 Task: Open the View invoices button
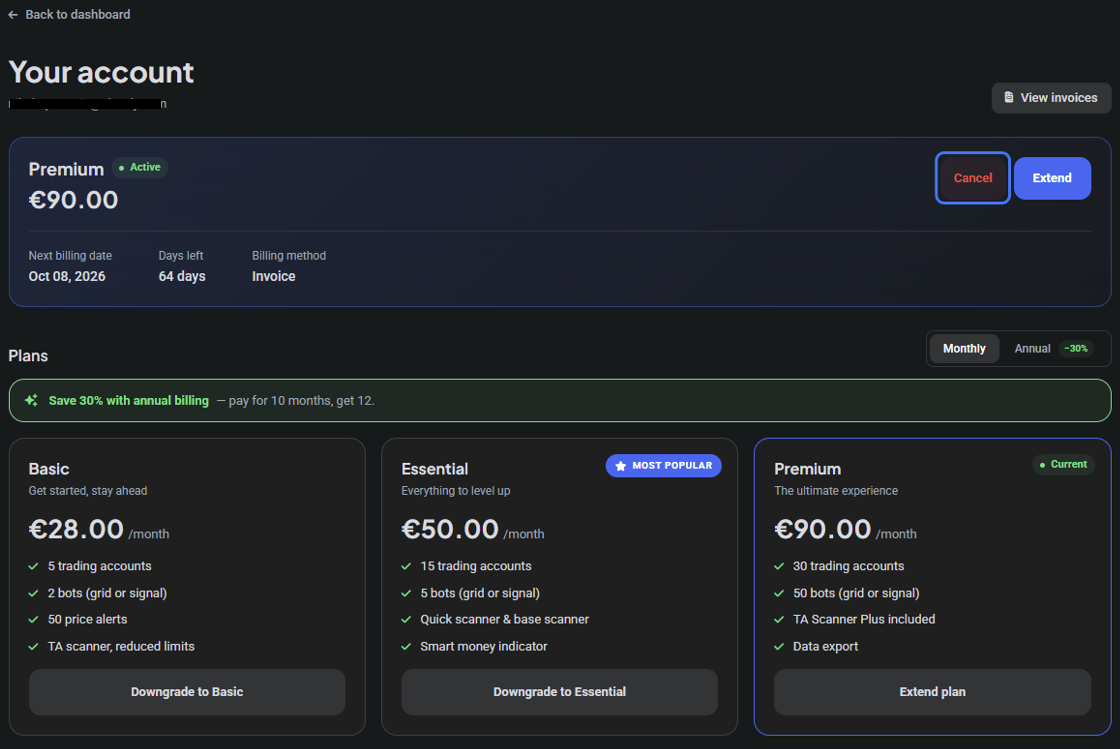[x=1051, y=98]
